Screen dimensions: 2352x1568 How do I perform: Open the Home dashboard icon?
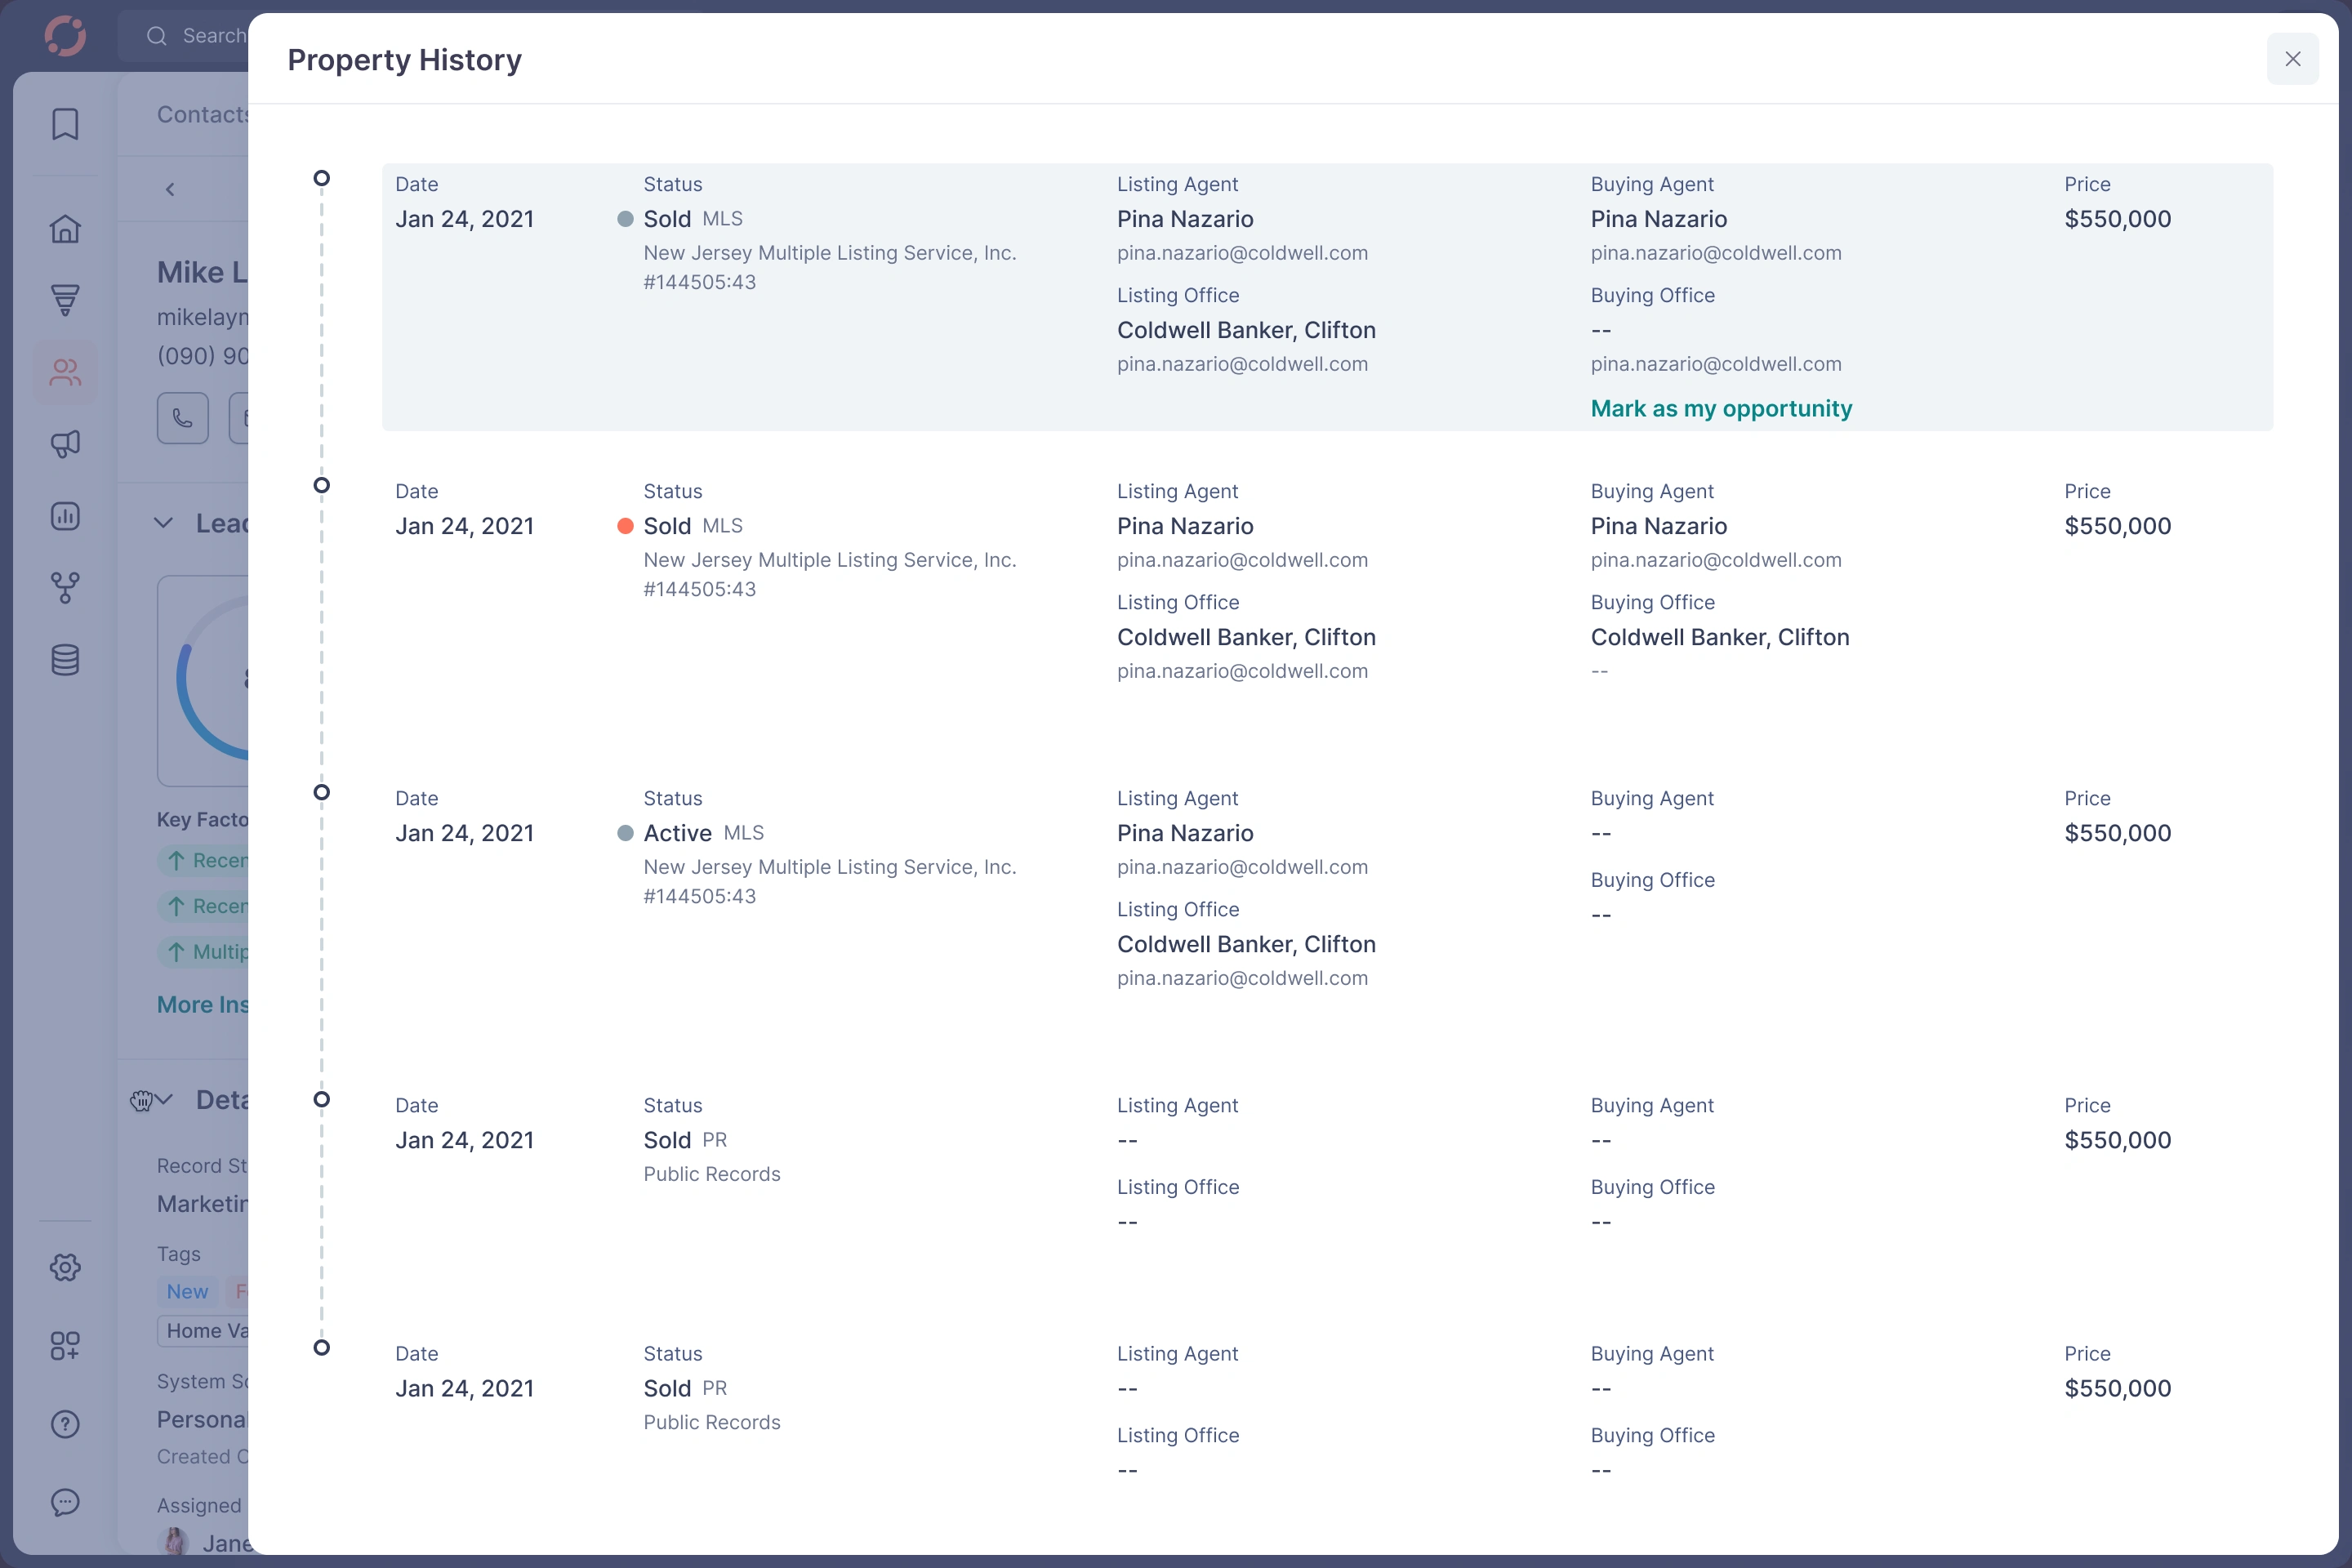[65, 228]
